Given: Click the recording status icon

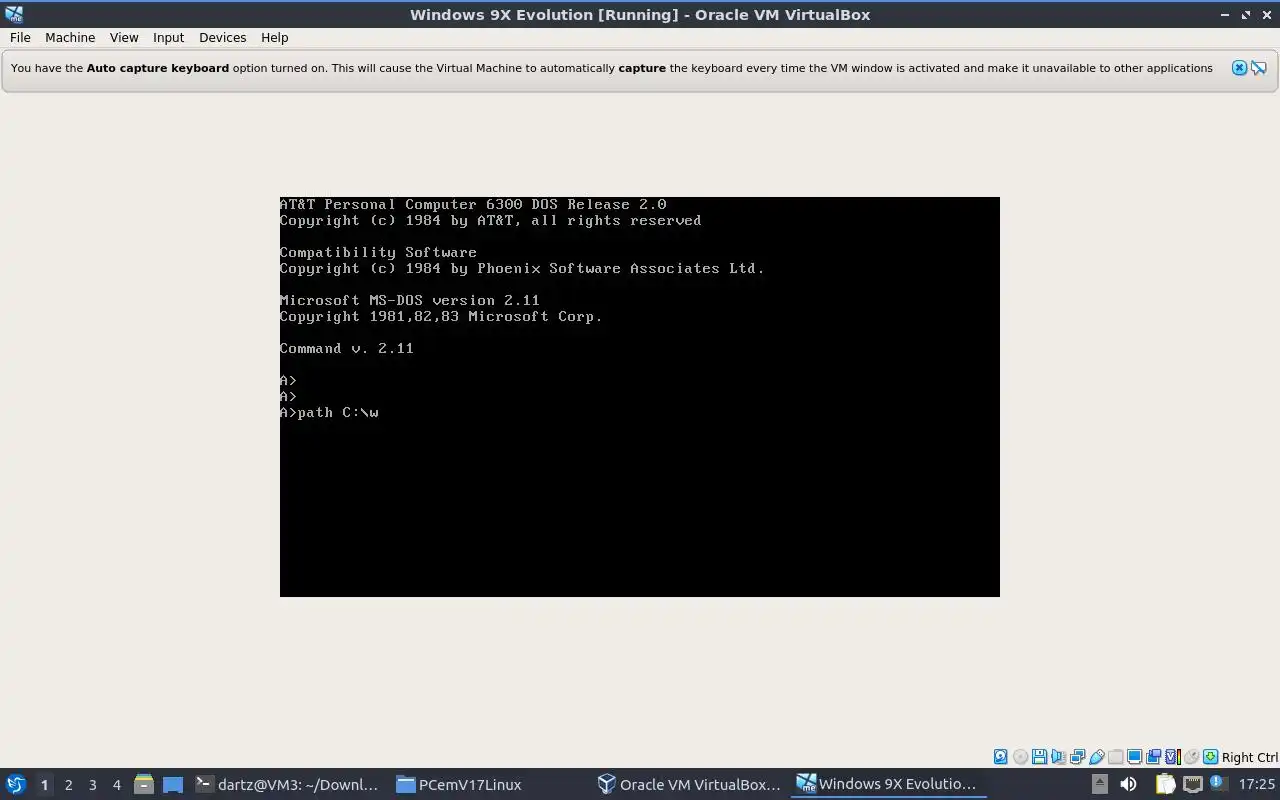Looking at the screenshot, I should 1153,757.
